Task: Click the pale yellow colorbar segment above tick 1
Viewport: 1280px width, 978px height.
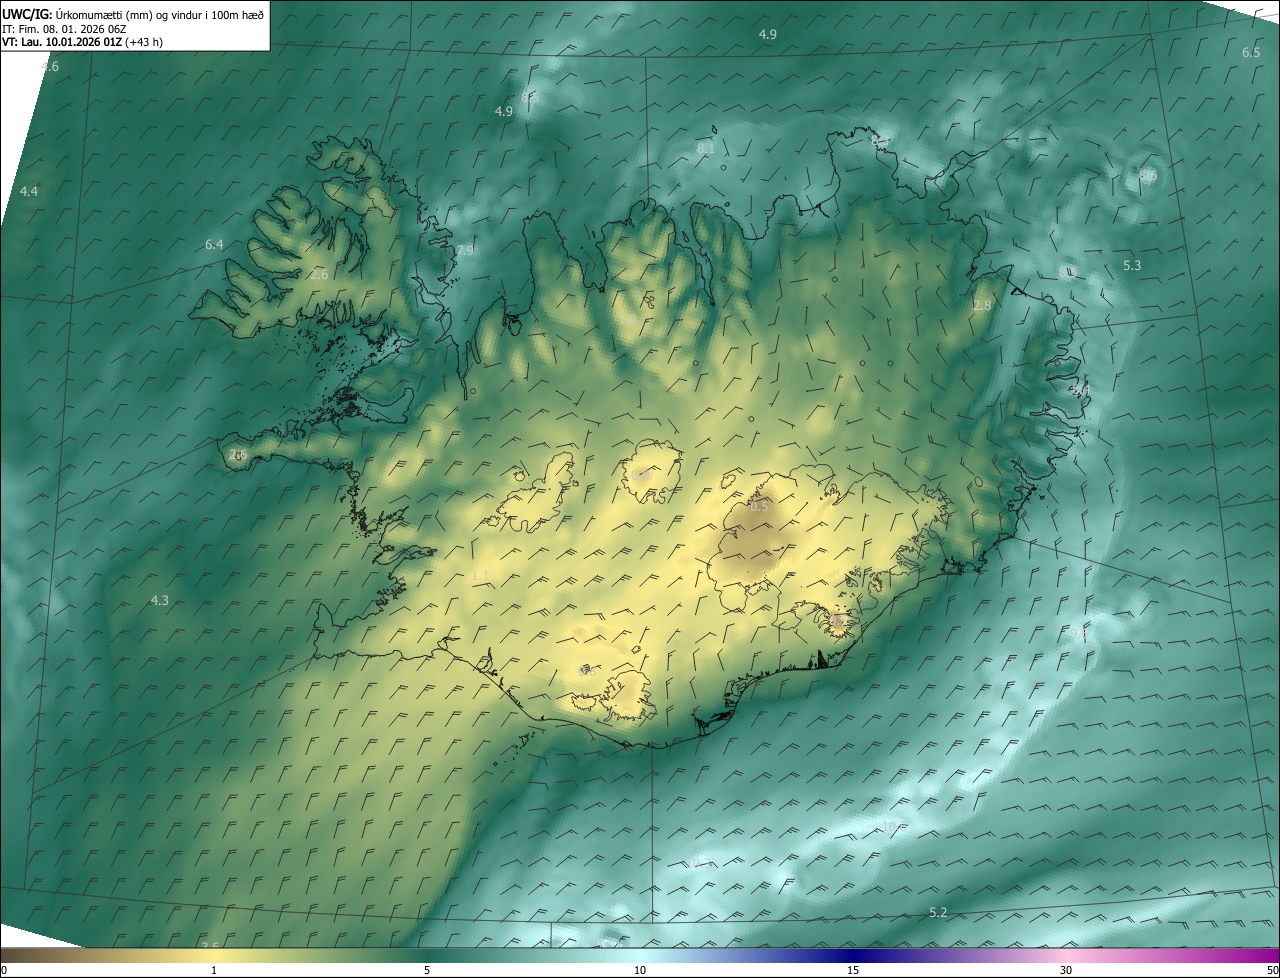Action: pyautogui.click(x=214, y=955)
